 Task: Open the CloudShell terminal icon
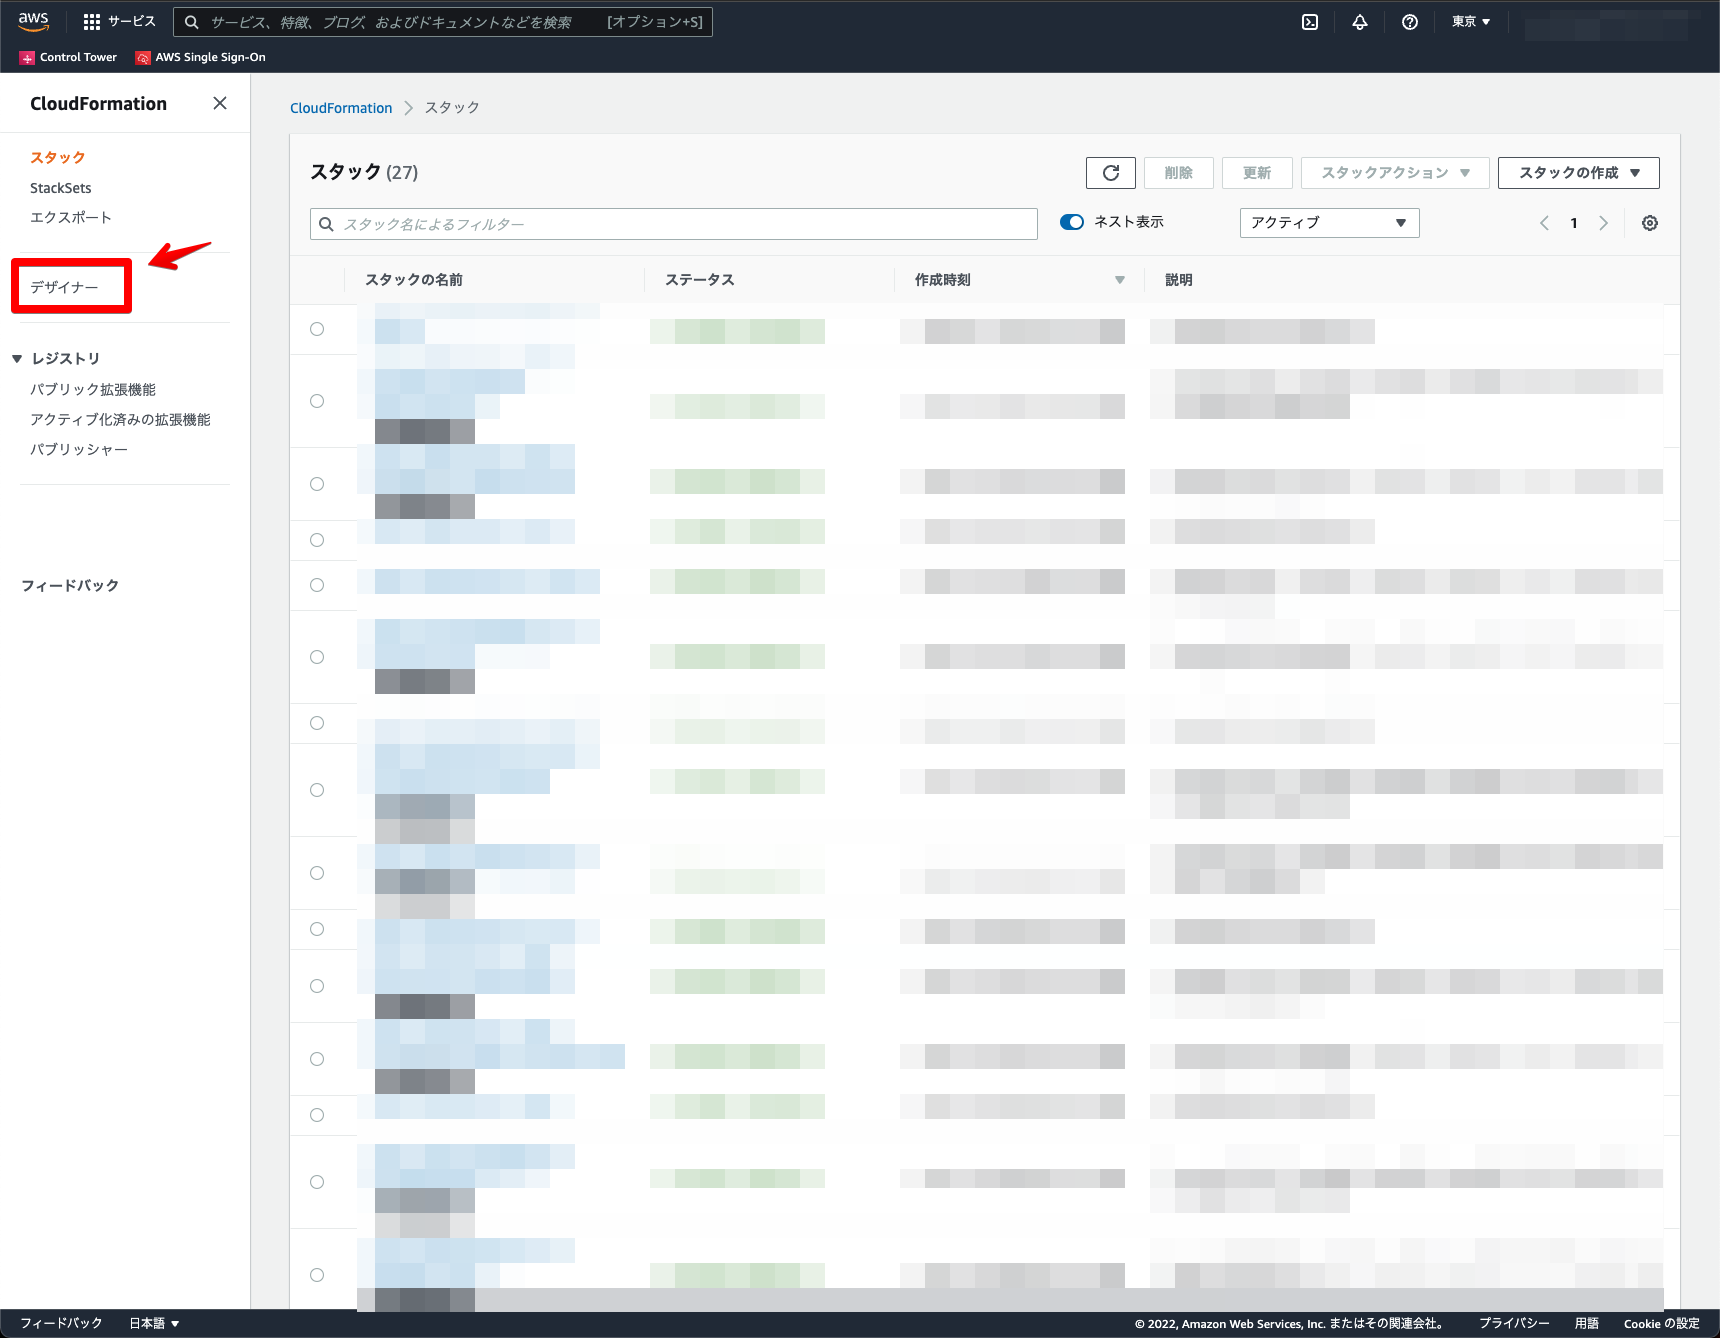click(1310, 22)
